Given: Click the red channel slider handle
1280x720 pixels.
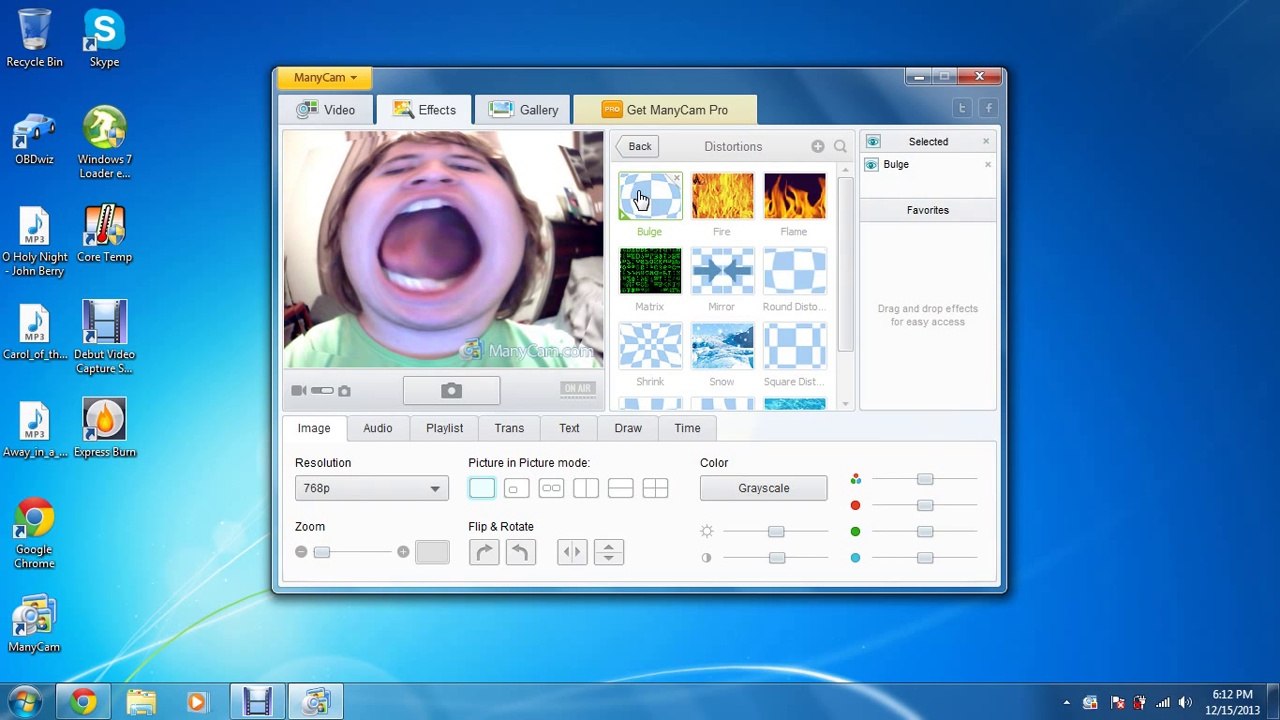Looking at the screenshot, I should pos(925,506).
